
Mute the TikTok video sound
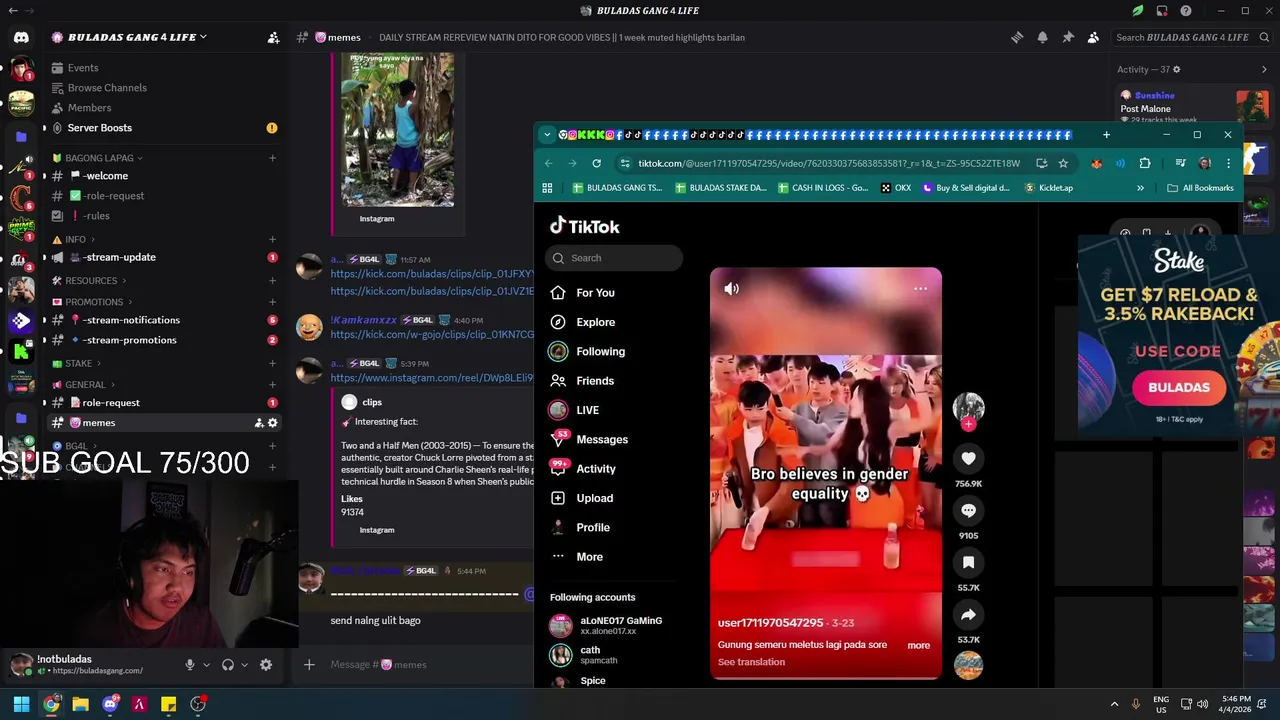pos(732,289)
